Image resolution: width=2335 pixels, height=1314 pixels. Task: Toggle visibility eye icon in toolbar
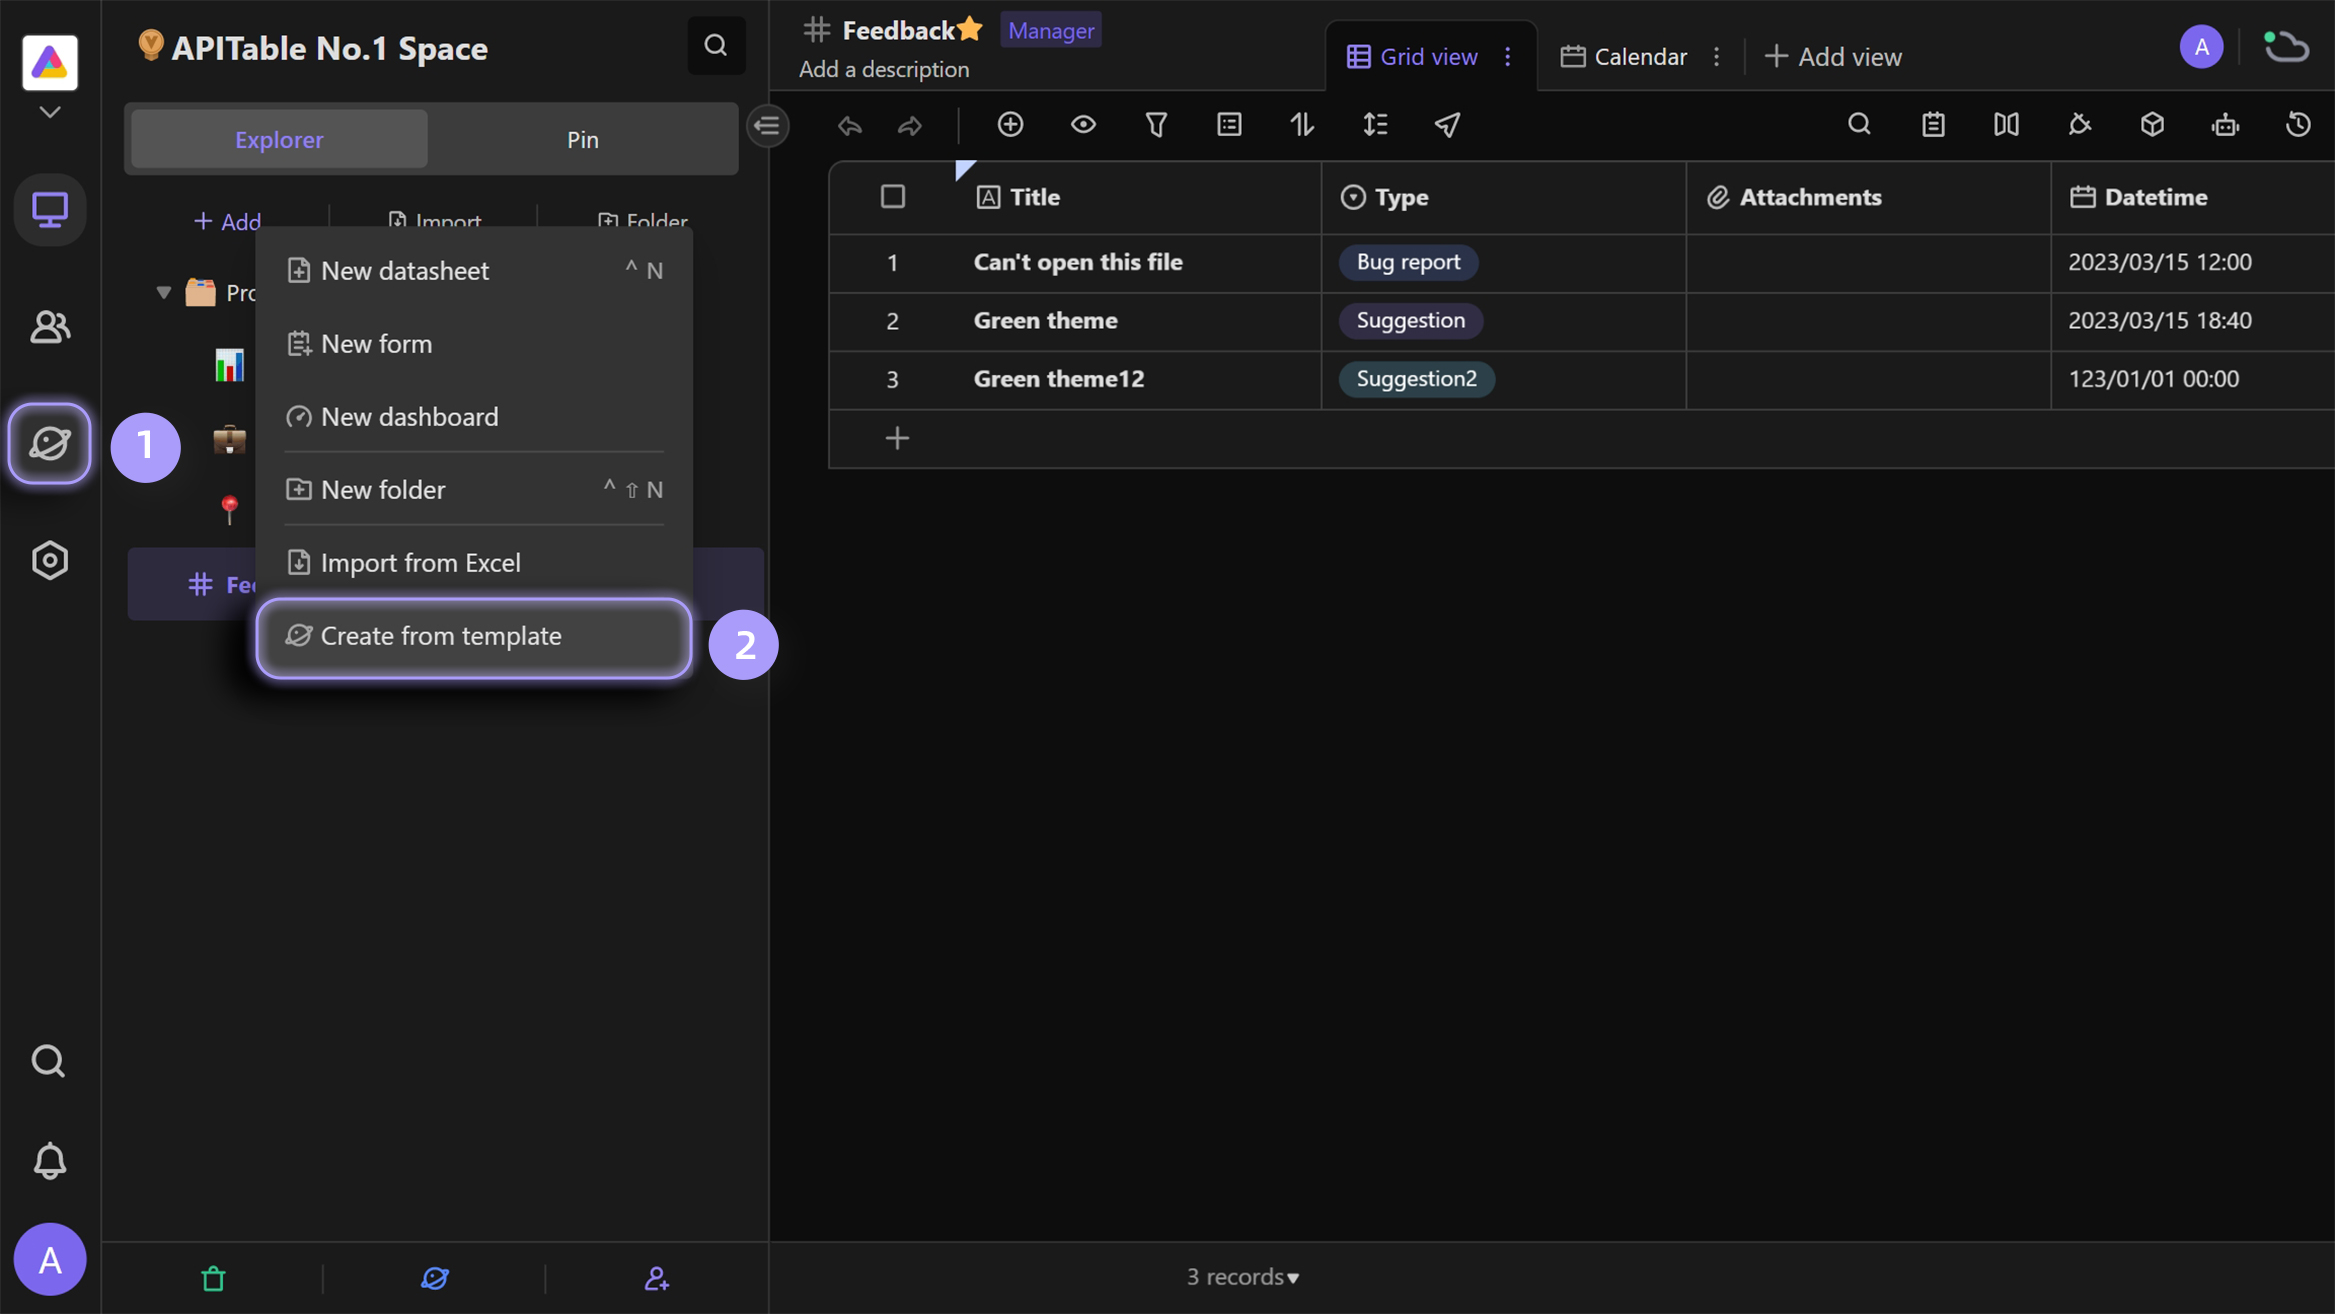(x=1084, y=124)
